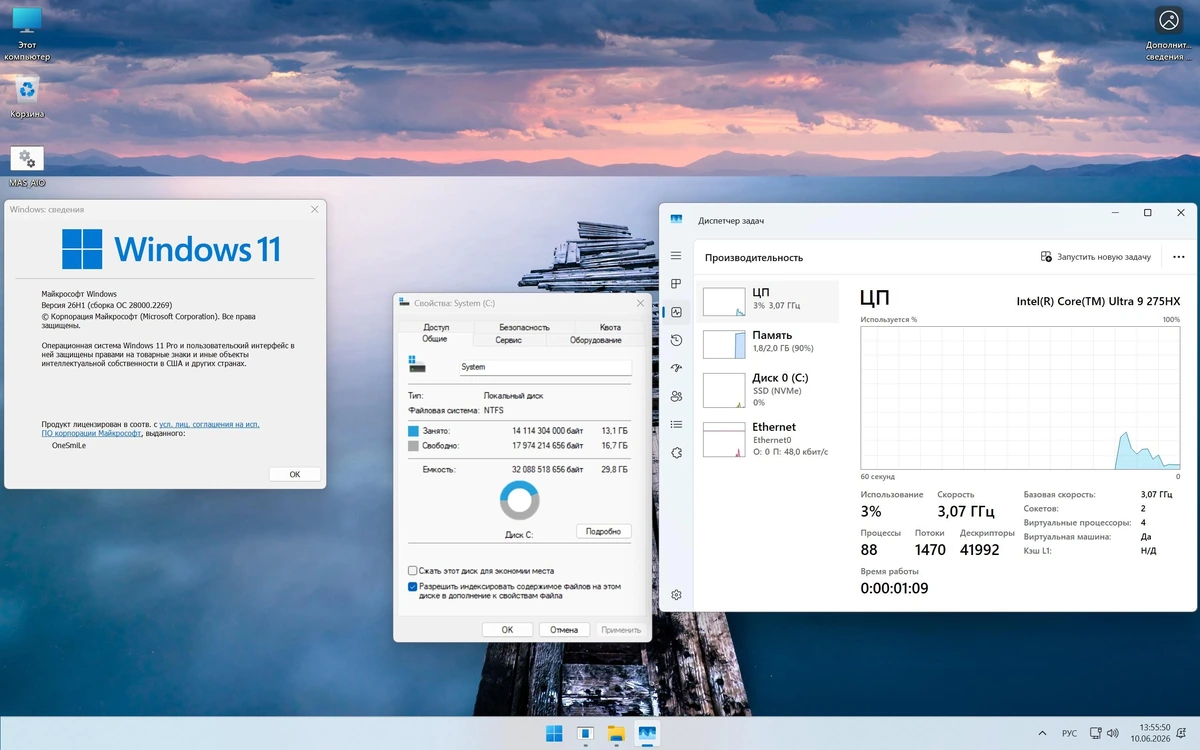The height and width of the screenshot is (750, 1200).
Task: Open the App history icon in Task Manager
Action: 676,340
